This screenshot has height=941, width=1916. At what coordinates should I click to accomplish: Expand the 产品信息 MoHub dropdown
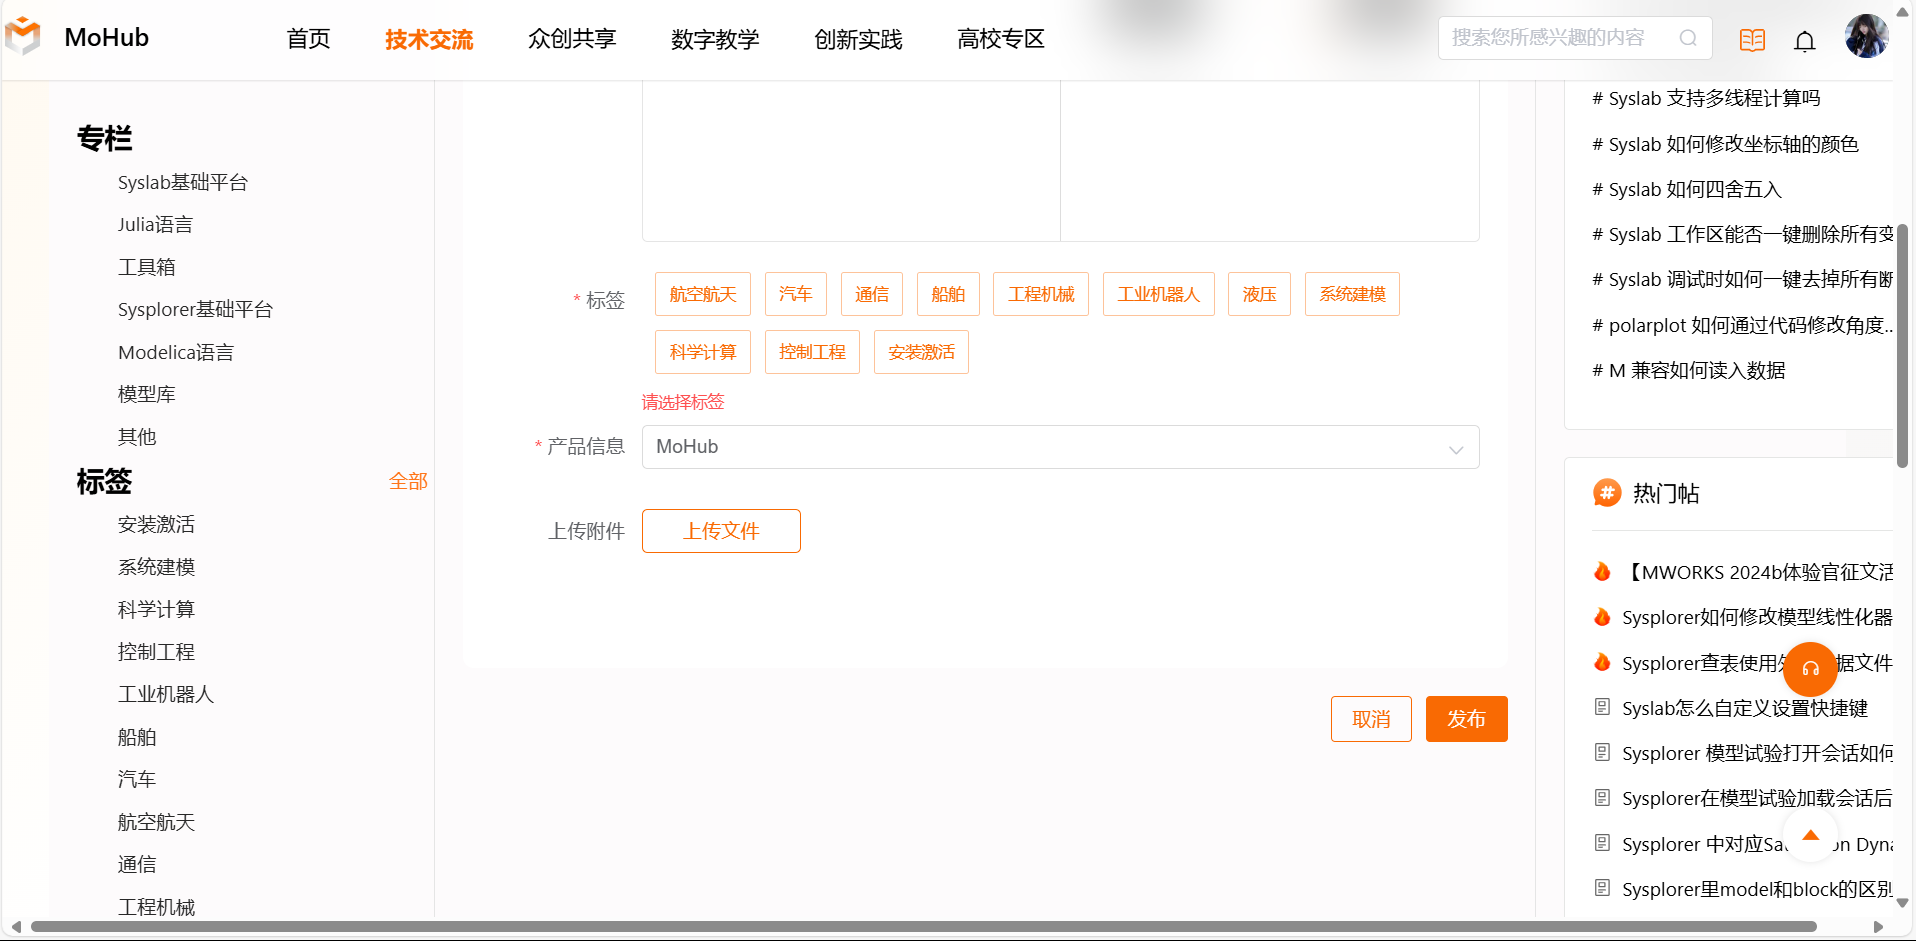(x=1060, y=447)
